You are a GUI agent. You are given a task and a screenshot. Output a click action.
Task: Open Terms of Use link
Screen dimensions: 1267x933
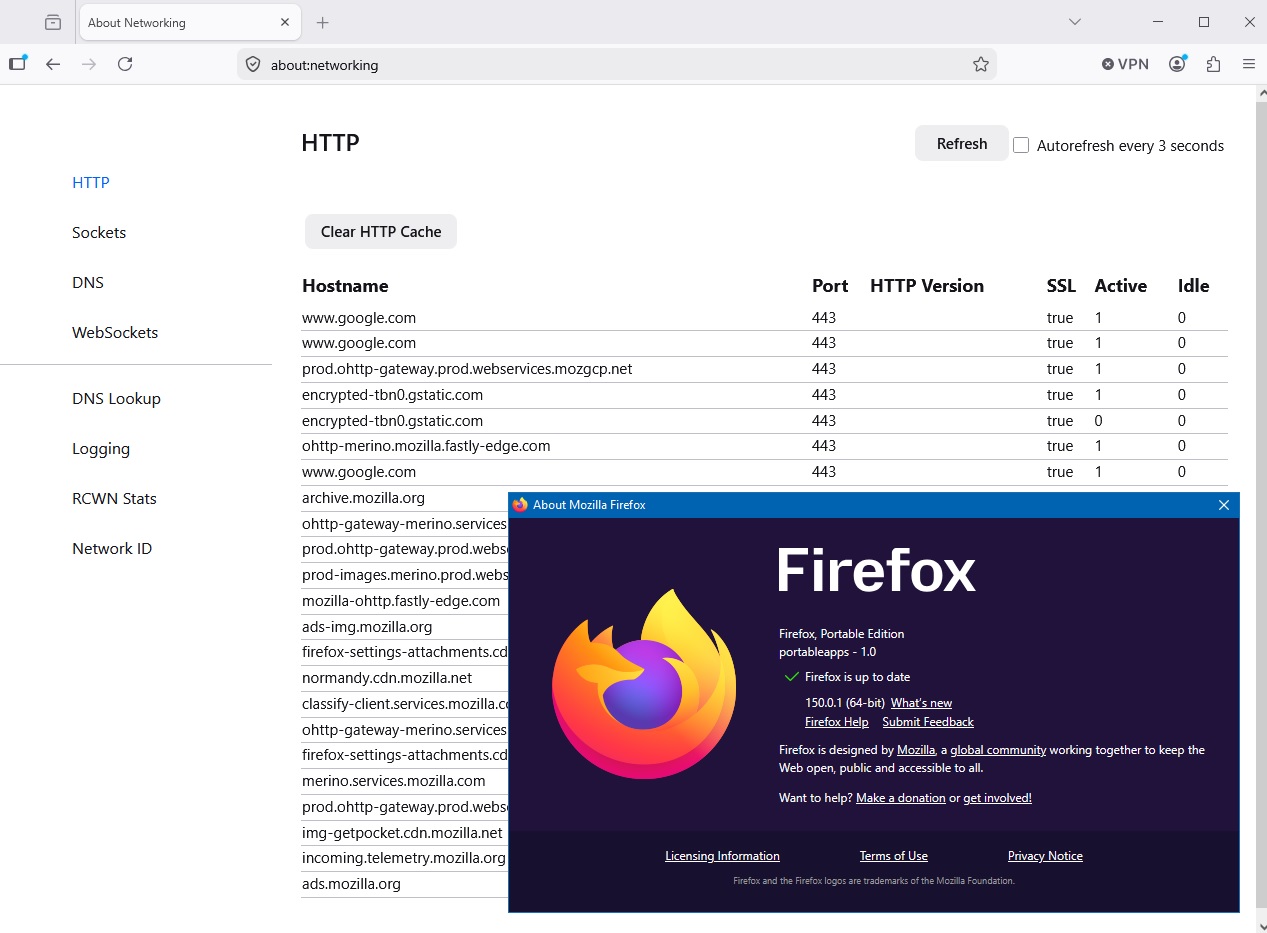tap(894, 856)
